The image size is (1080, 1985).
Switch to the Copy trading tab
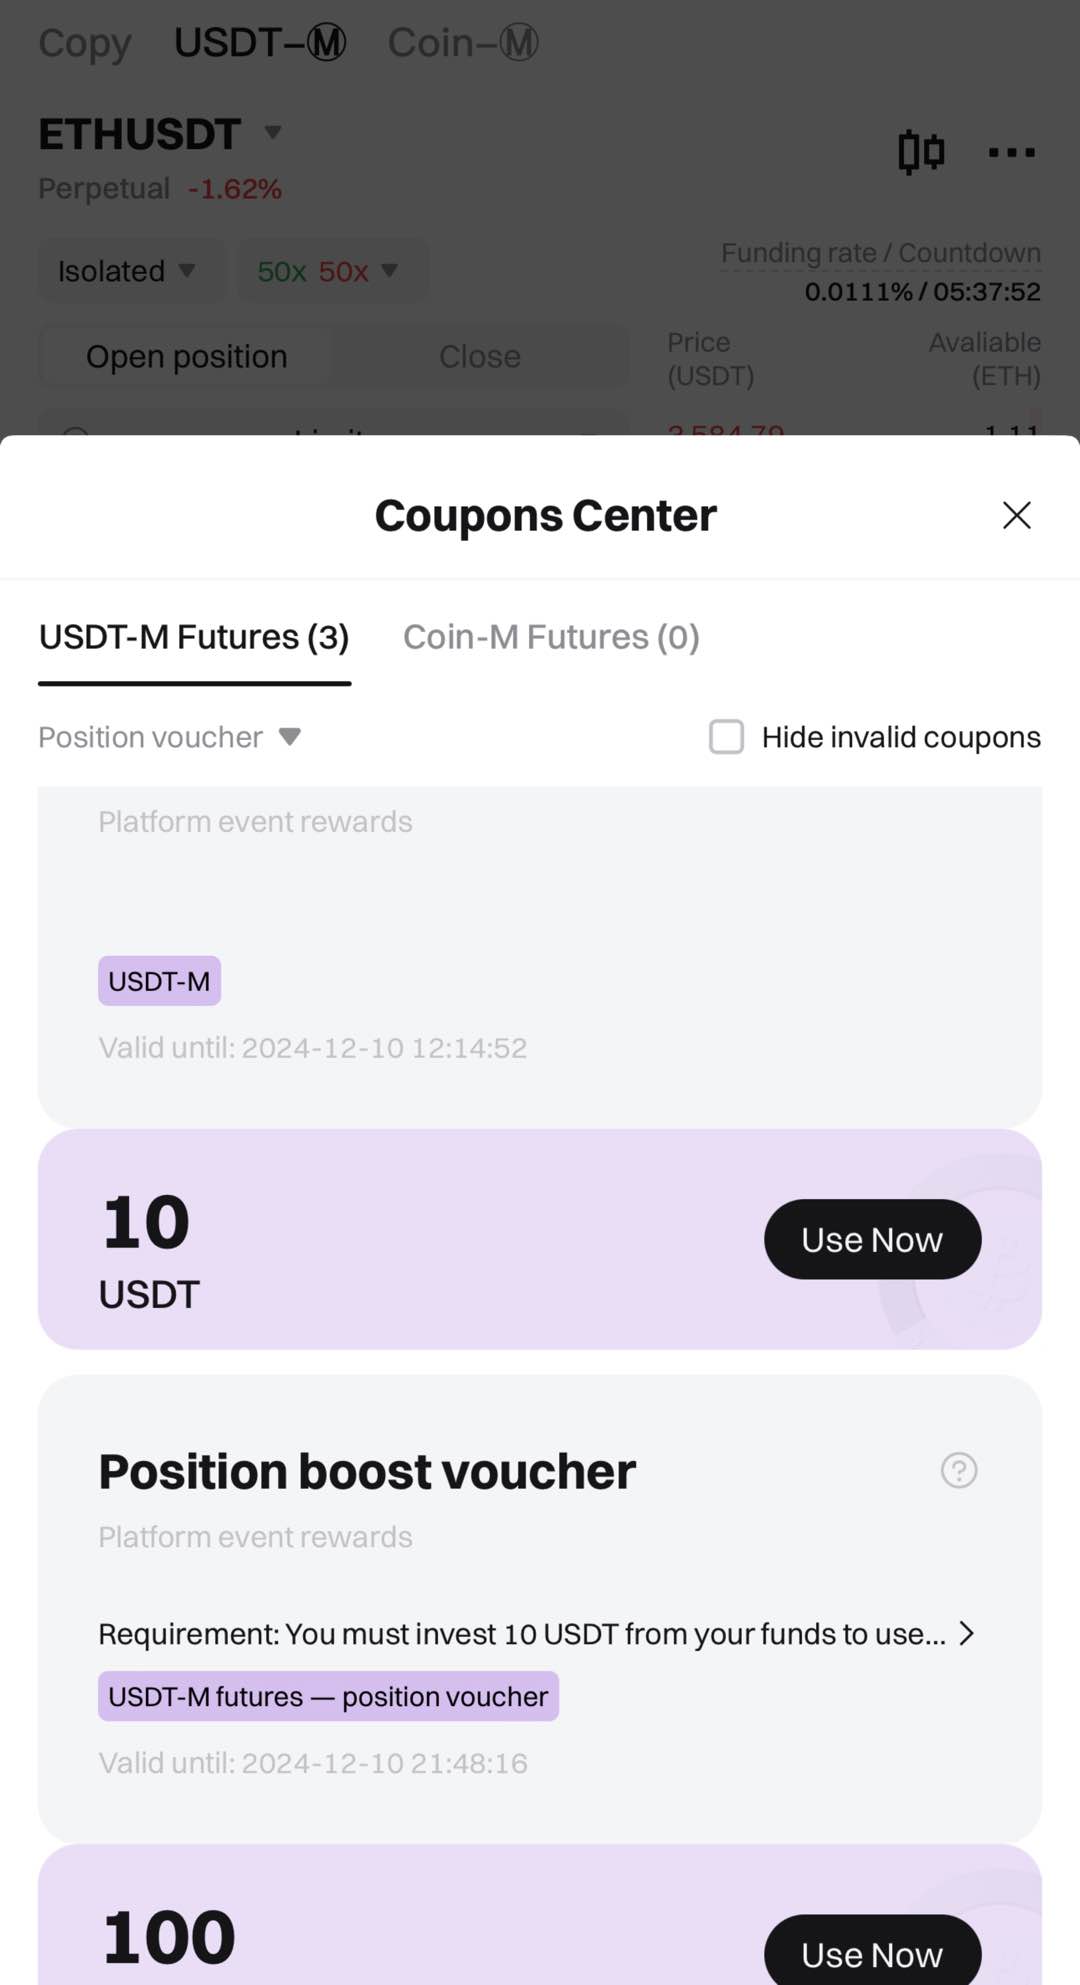pyautogui.click(x=85, y=43)
